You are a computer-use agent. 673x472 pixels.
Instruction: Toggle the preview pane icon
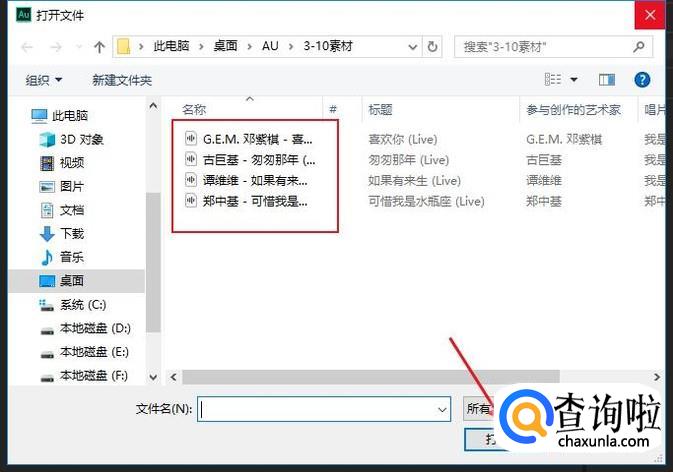point(606,79)
